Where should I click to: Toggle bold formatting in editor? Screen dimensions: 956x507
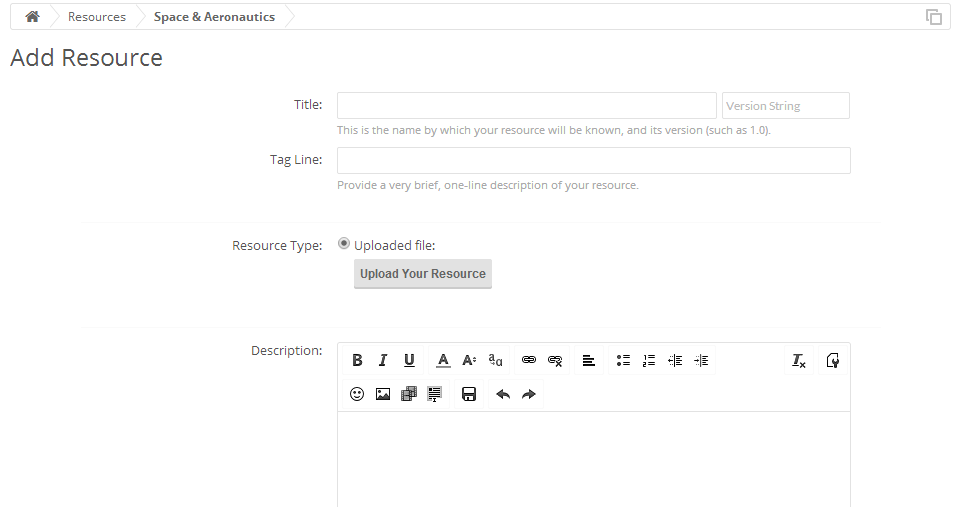point(357,360)
